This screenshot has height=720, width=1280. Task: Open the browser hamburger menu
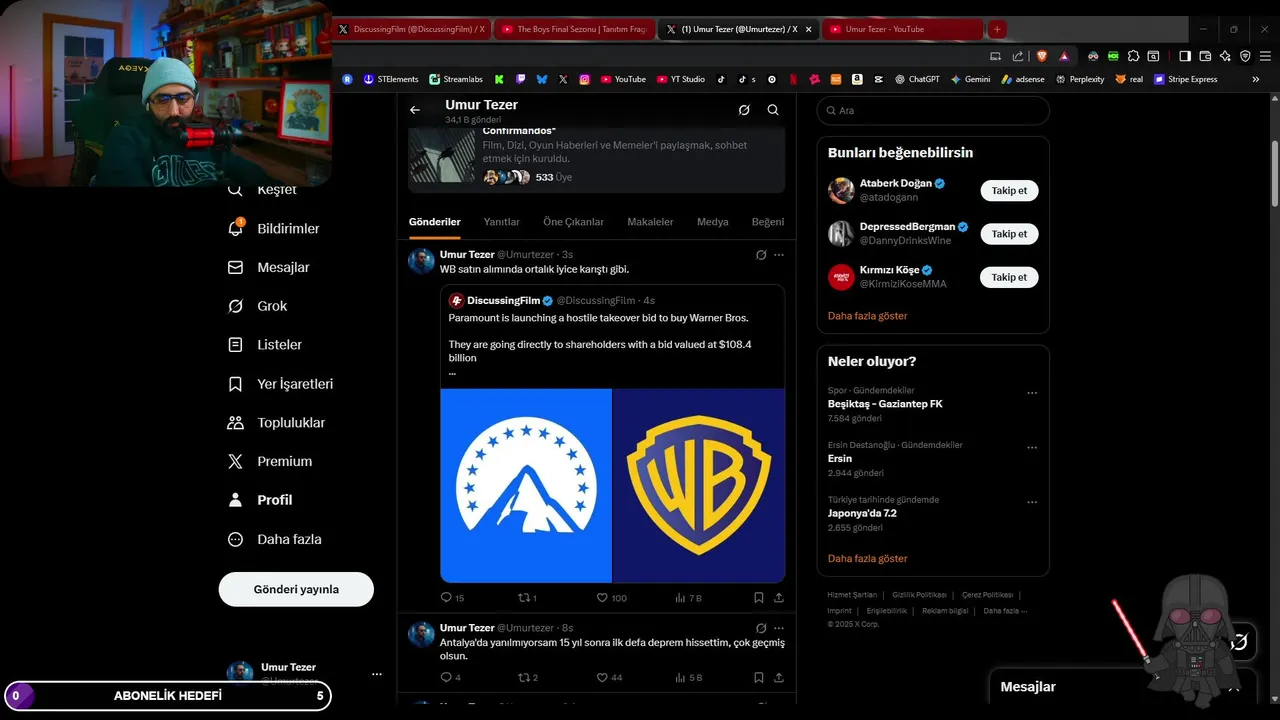pos(1265,56)
